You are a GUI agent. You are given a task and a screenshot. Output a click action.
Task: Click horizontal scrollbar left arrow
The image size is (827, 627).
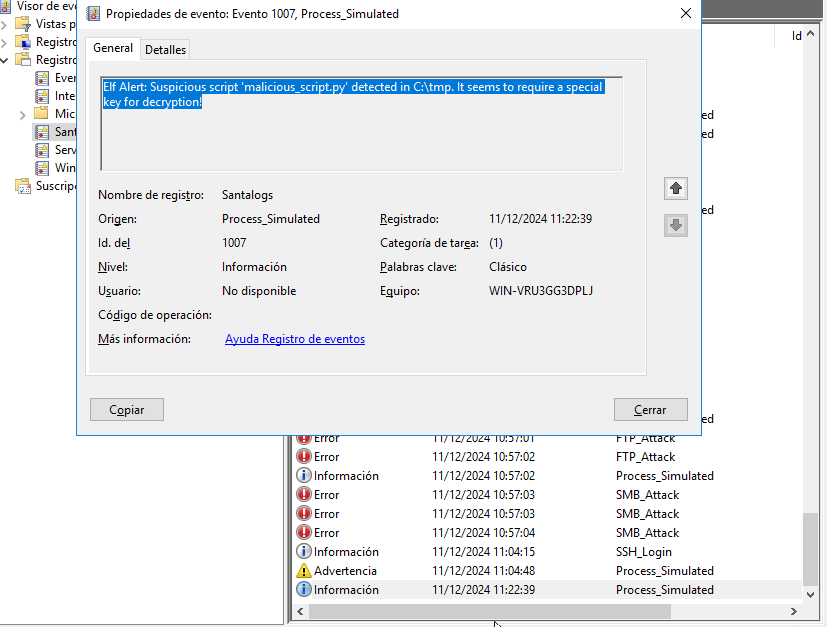(300, 612)
